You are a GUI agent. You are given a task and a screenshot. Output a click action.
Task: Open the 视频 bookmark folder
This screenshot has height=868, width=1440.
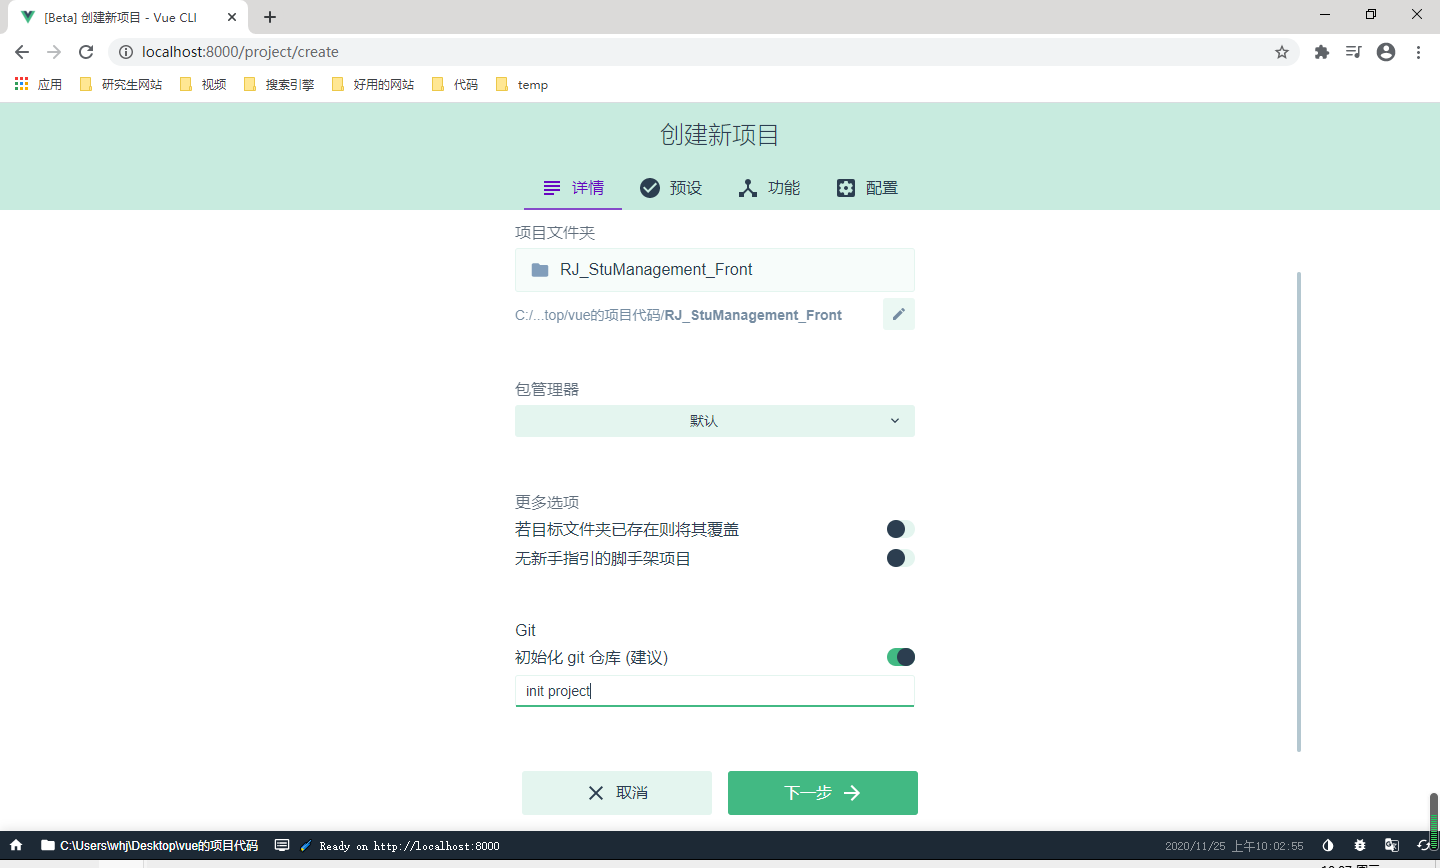[x=203, y=84]
